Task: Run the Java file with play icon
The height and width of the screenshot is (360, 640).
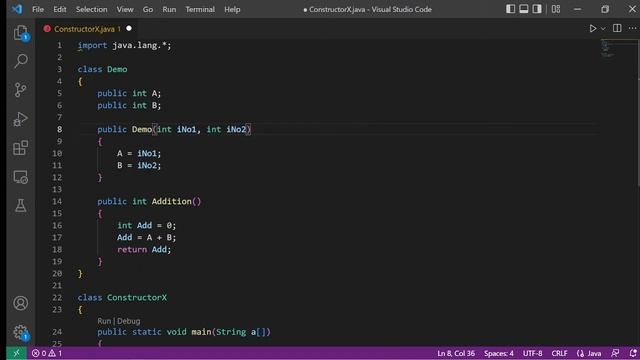Action: tap(592, 29)
